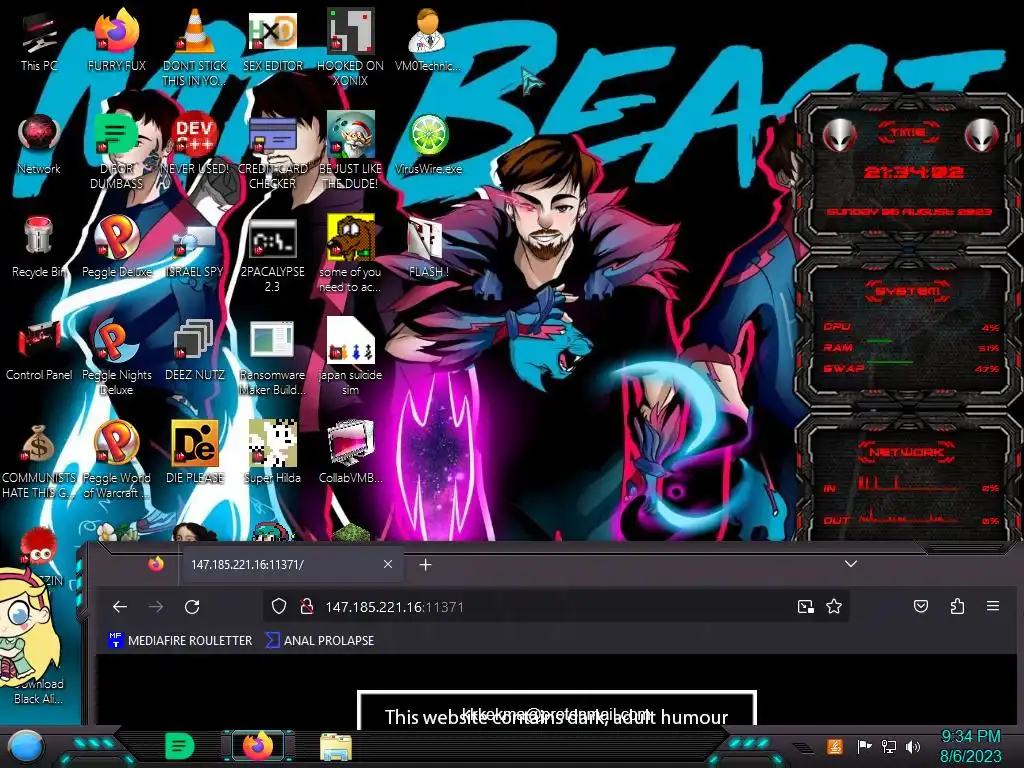Open the DIFOR DUMBASS green icon
The width and height of the screenshot is (1024, 768).
click(x=117, y=152)
